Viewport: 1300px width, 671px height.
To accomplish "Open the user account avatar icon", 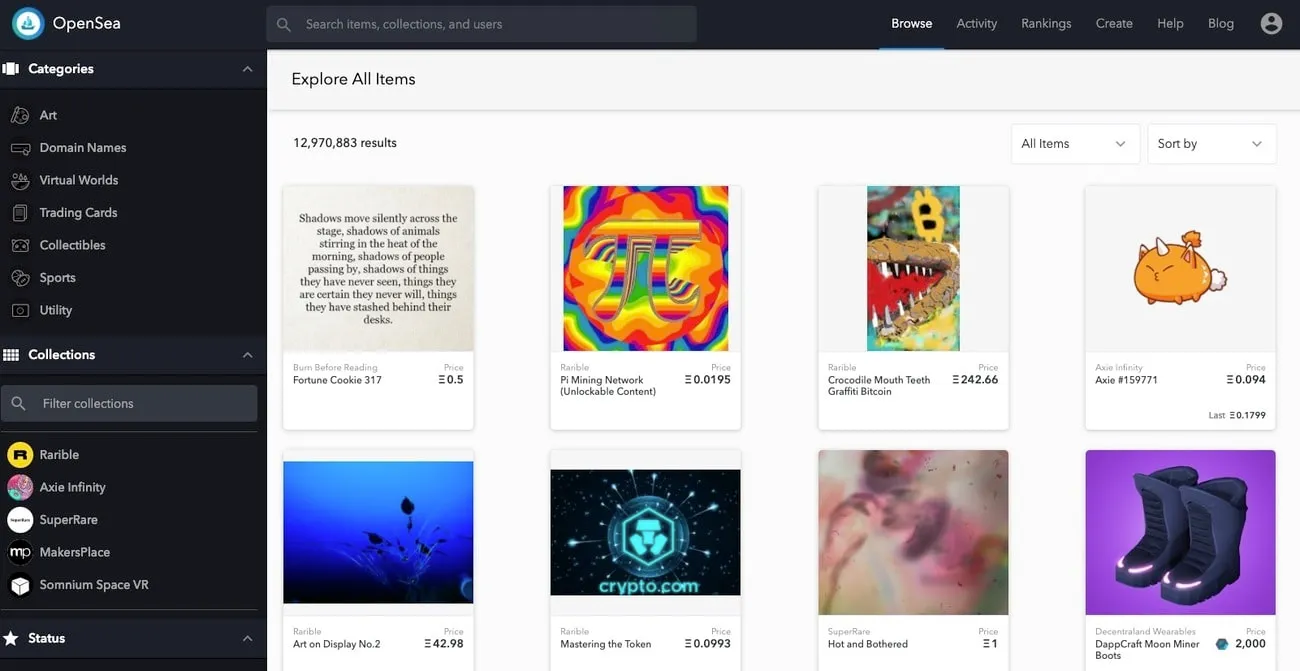I will (1271, 23).
